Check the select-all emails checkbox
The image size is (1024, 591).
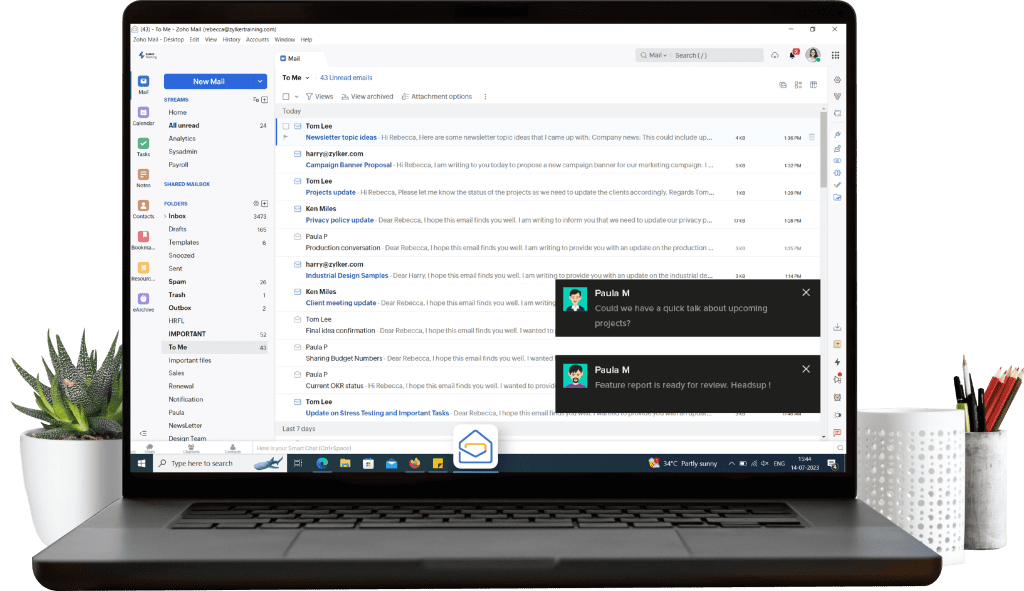(x=287, y=96)
